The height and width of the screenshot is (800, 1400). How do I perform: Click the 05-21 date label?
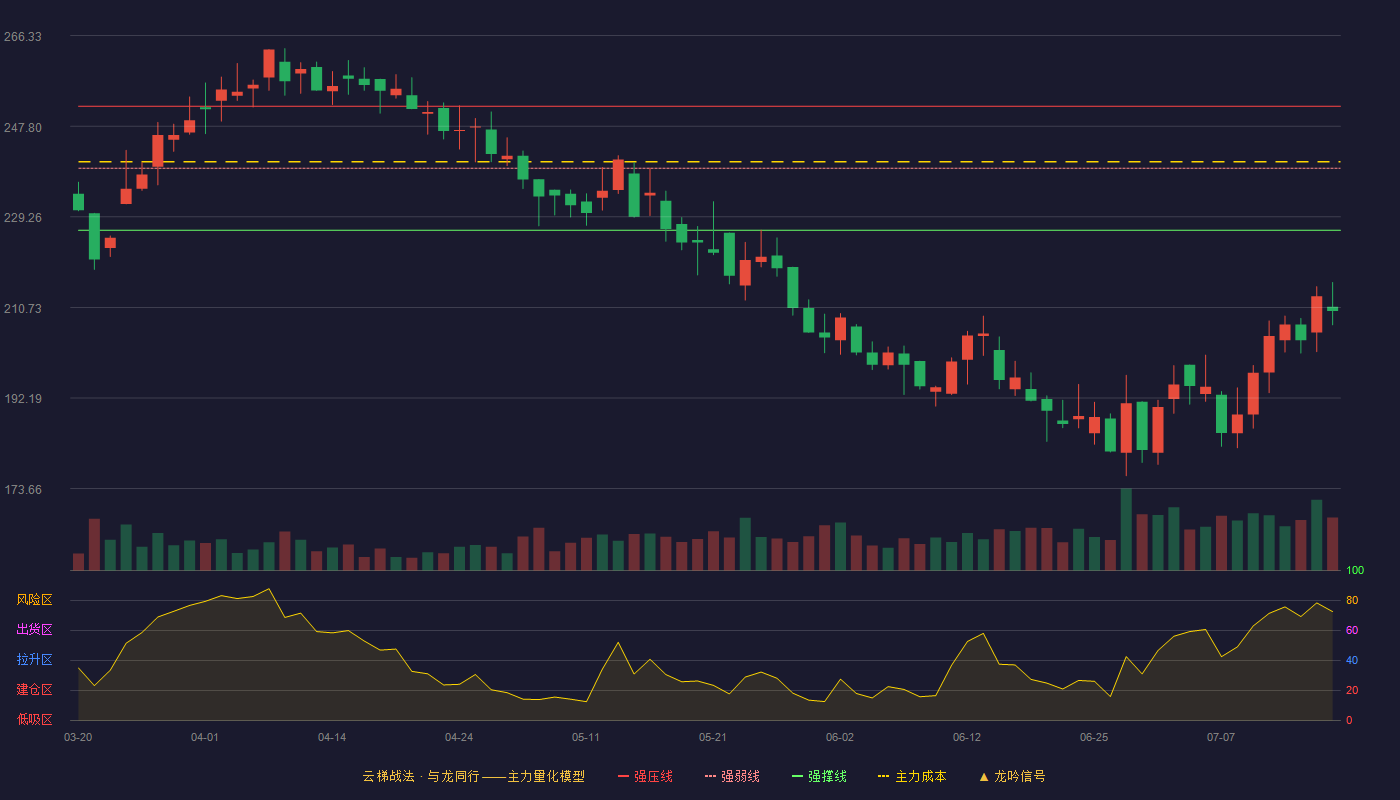713,737
